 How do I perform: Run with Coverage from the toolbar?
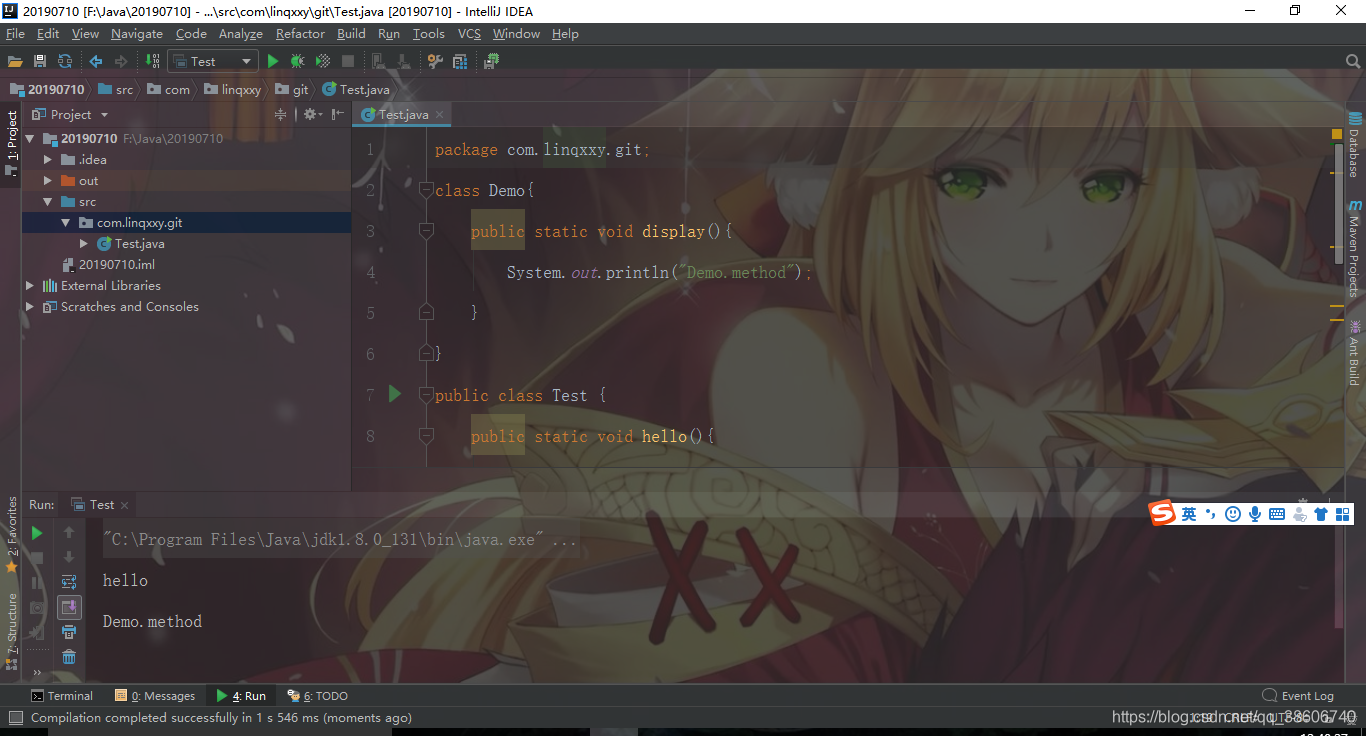(x=322, y=61)
